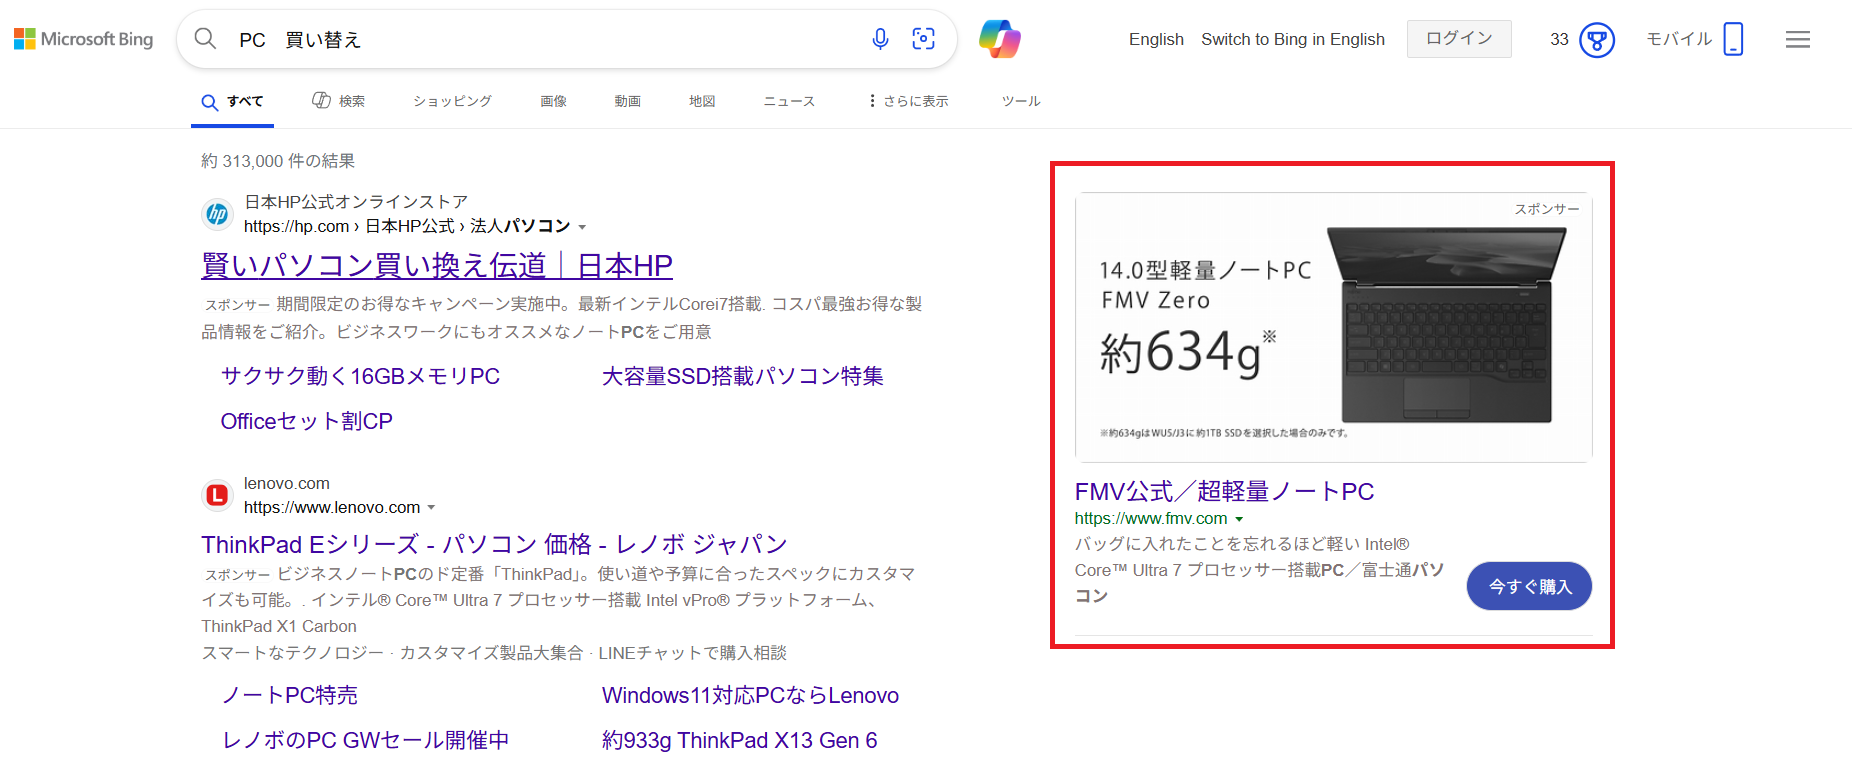Screen dimensions: 1852x761
Task: Click 日本HP公式オンラインストア site name
Action: (x=356, y=202)
